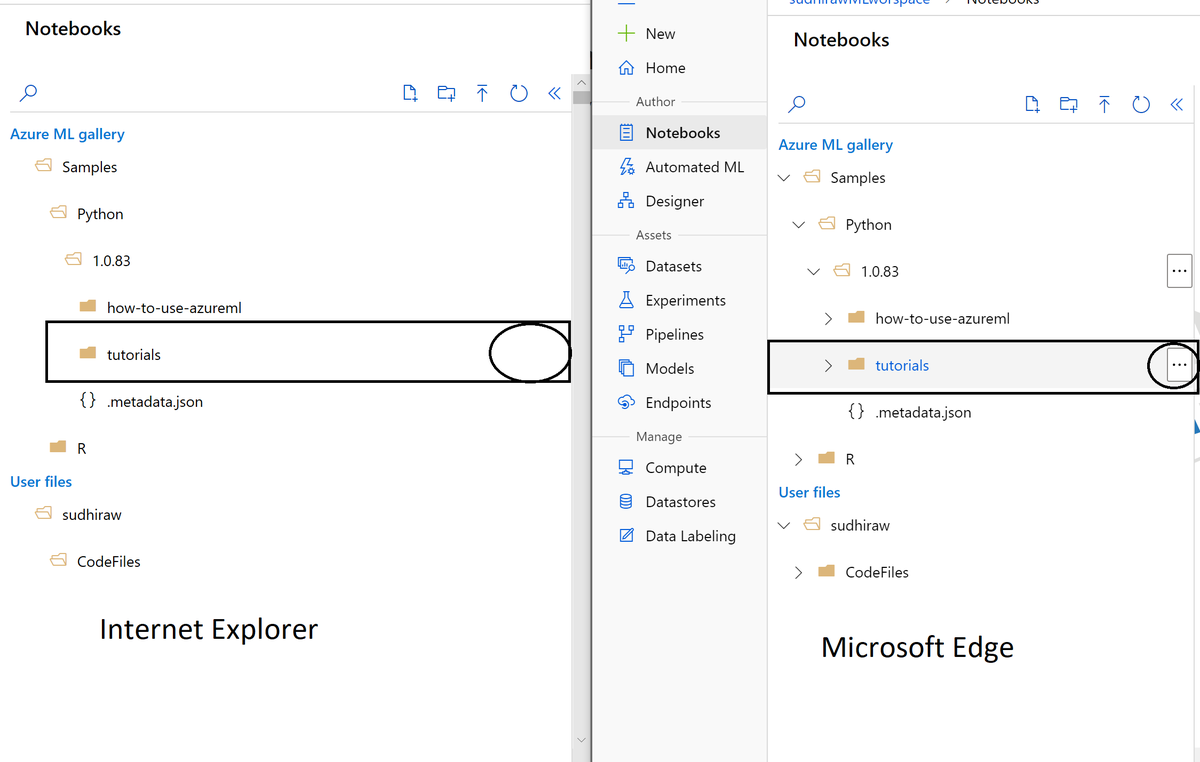Open more options for 1.0.83 folder
1200x762 pixels.
click(x=1179, y=271)
